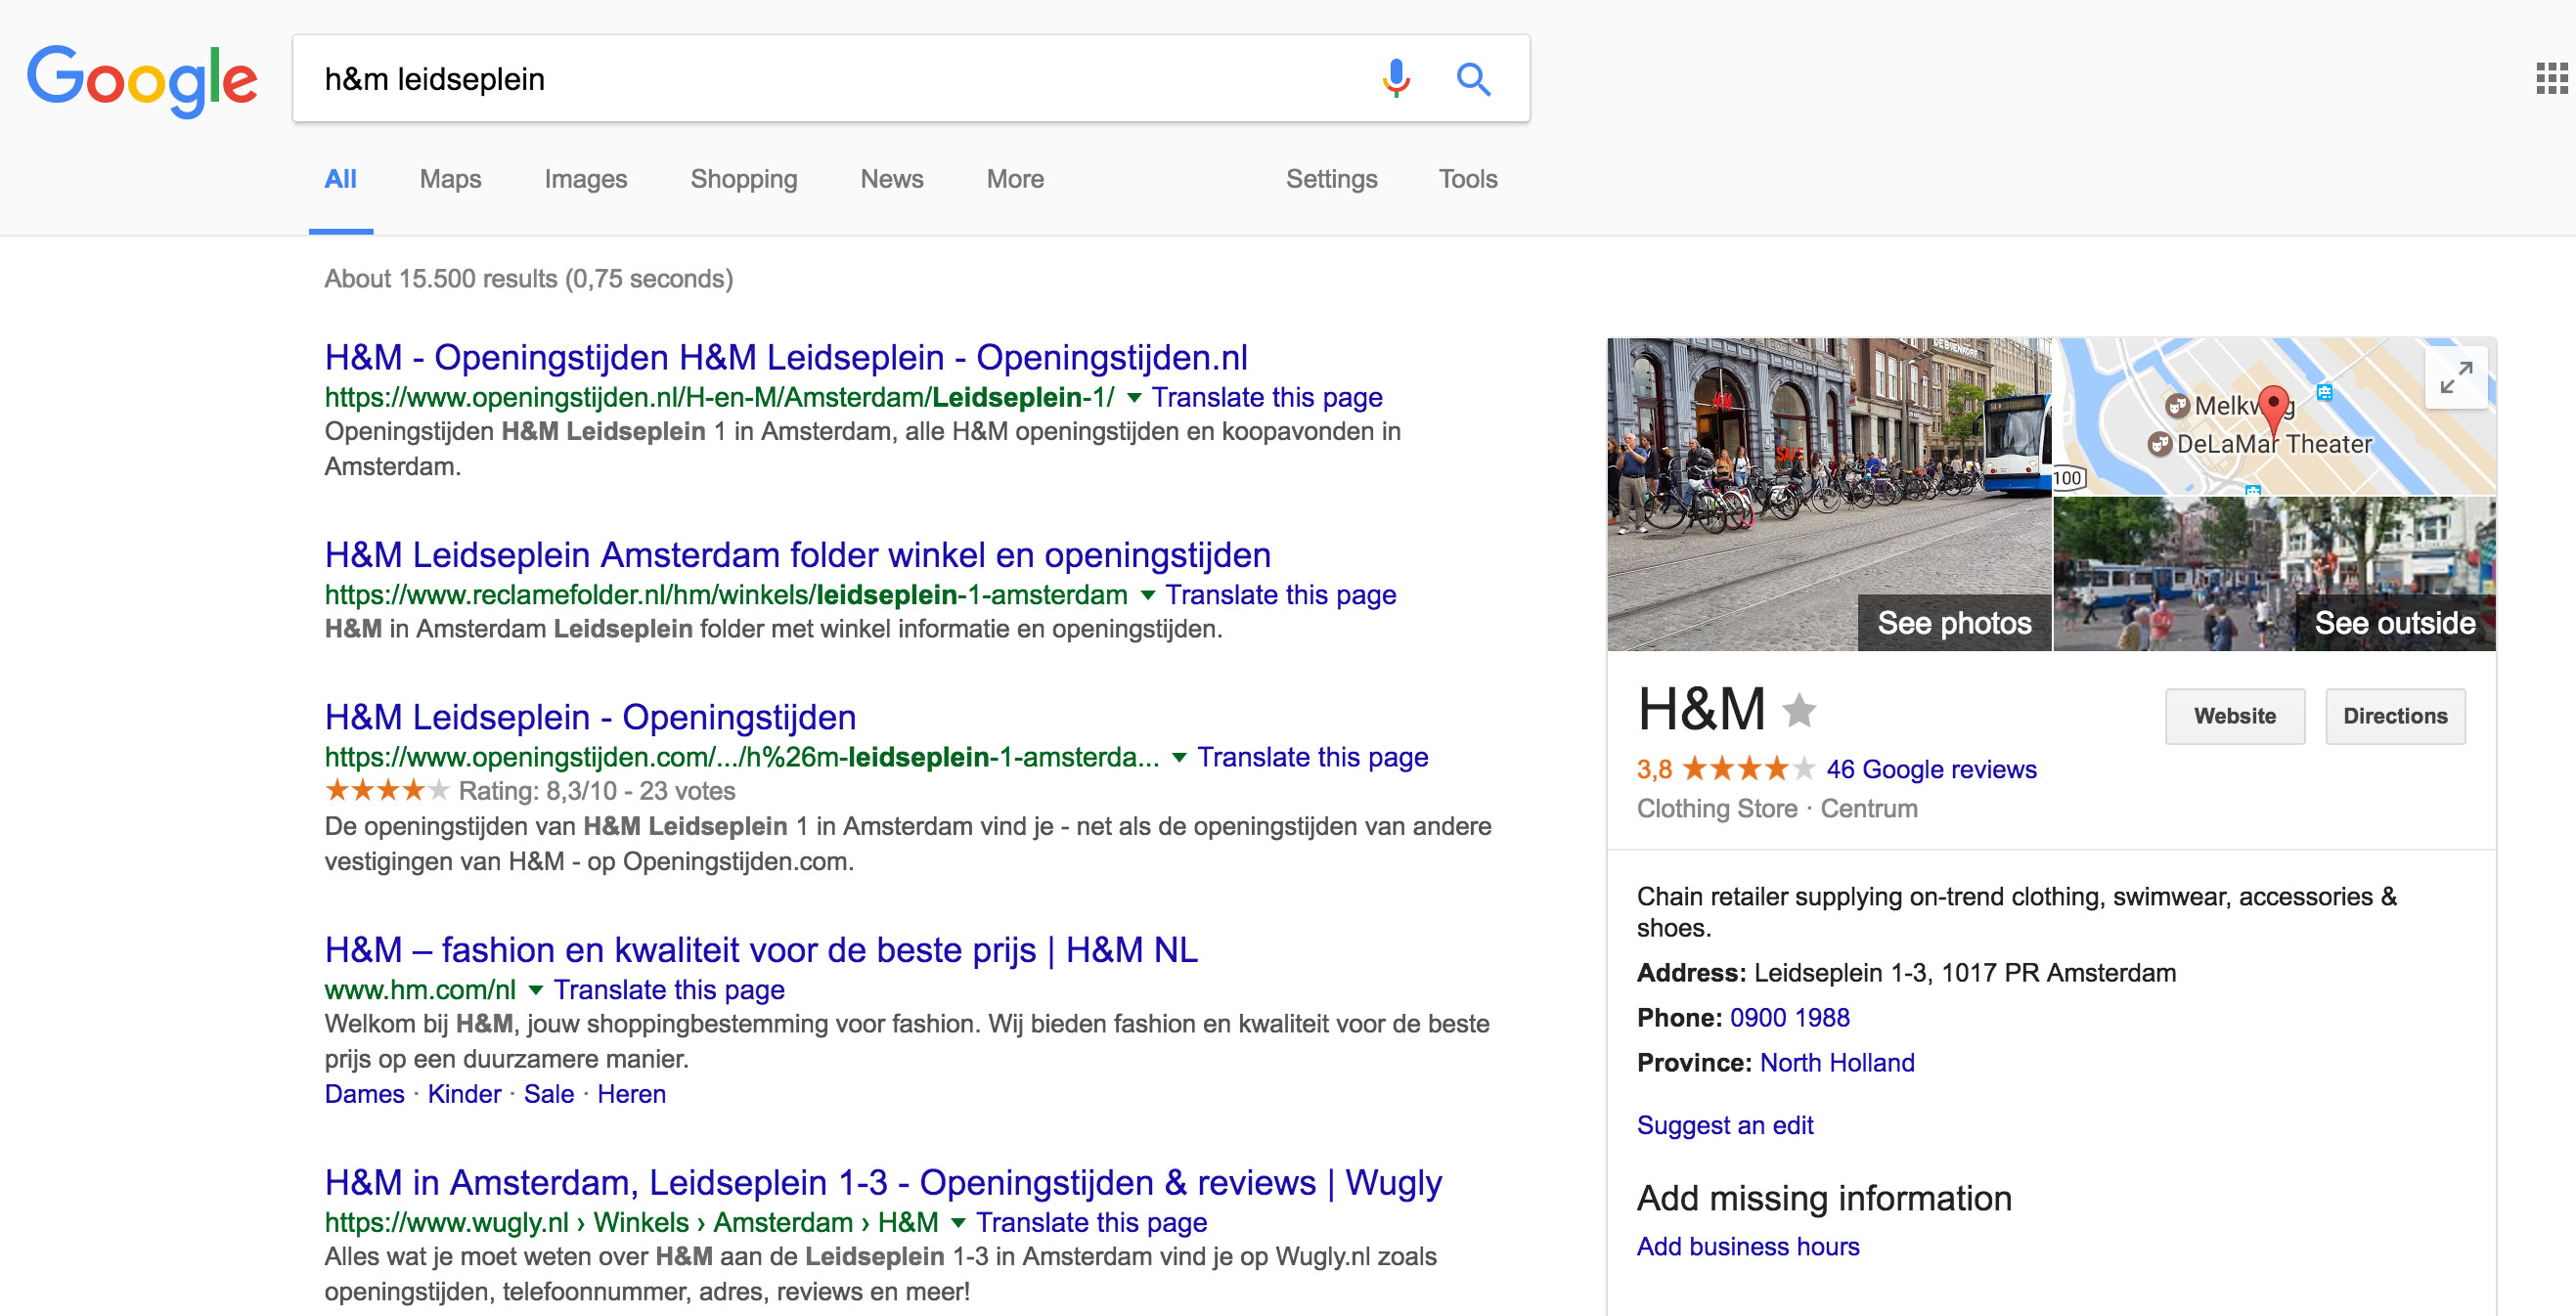Image resolution: width=2576 pixels, height=1316 pixels.
Task: Click the Melkweg marker icon on map
Action: point(2177,406)
